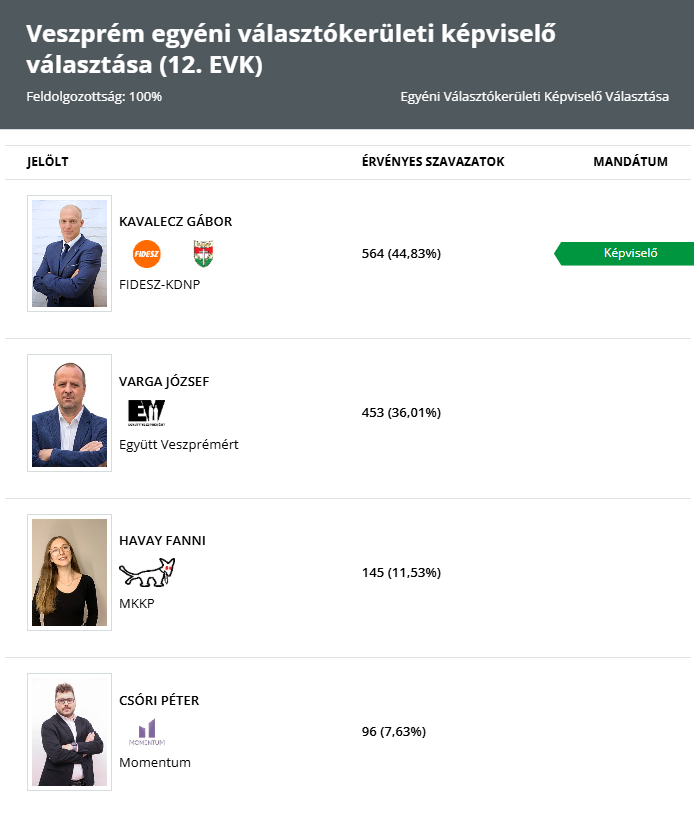Select candidate name Csóri Péter
694x825 pixels.
coord(159,700)
